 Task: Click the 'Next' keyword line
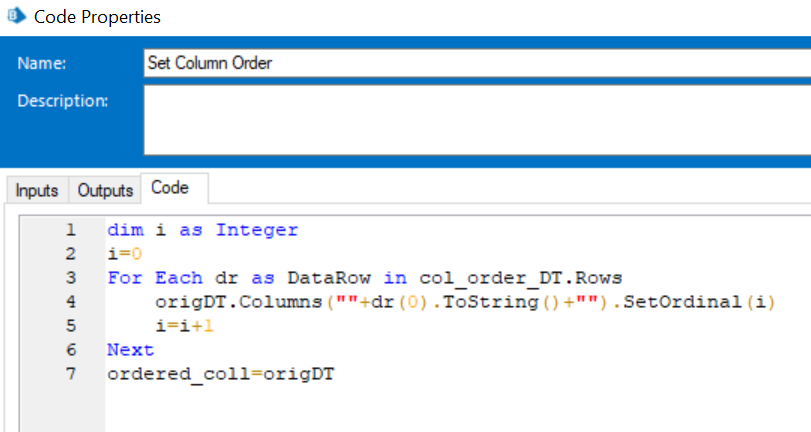click(x=130, y=350)
